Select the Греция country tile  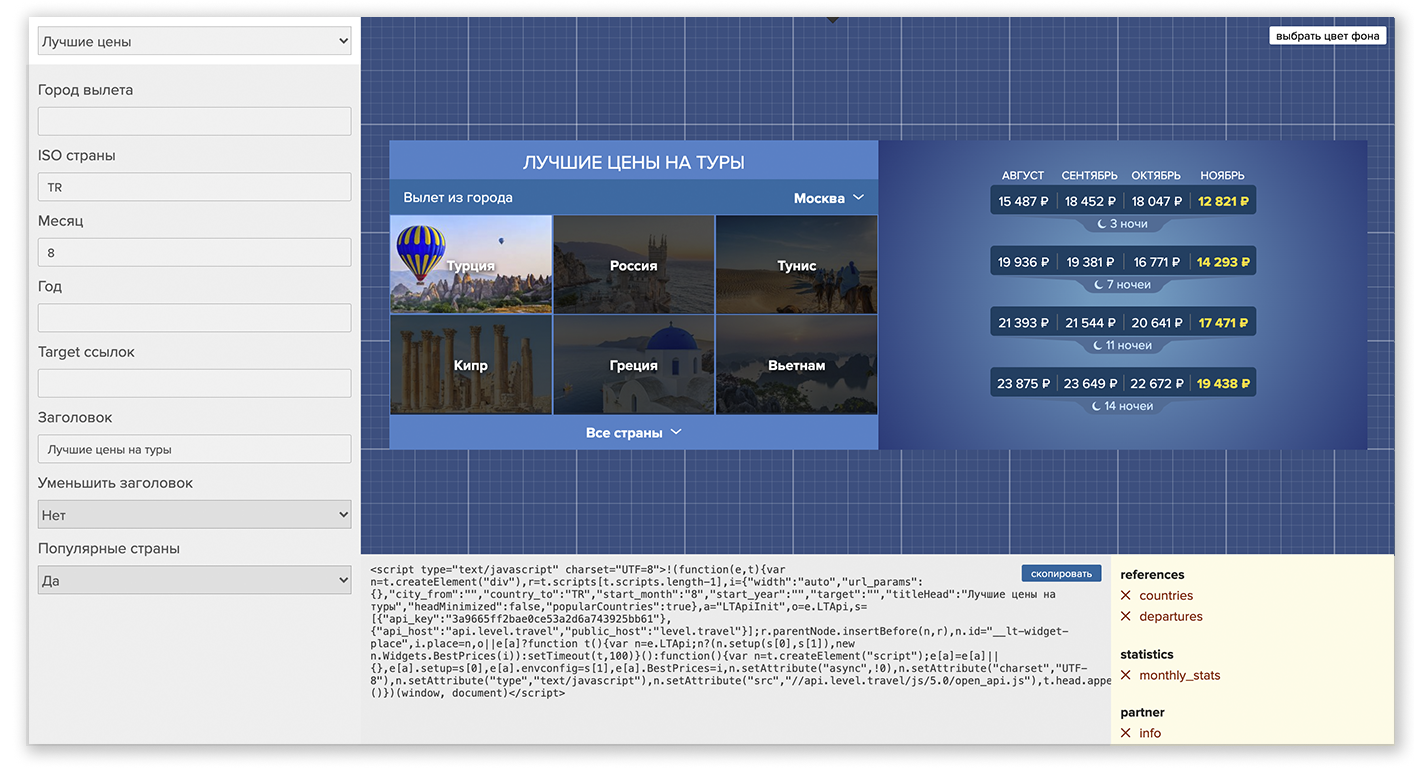[634, 365]
